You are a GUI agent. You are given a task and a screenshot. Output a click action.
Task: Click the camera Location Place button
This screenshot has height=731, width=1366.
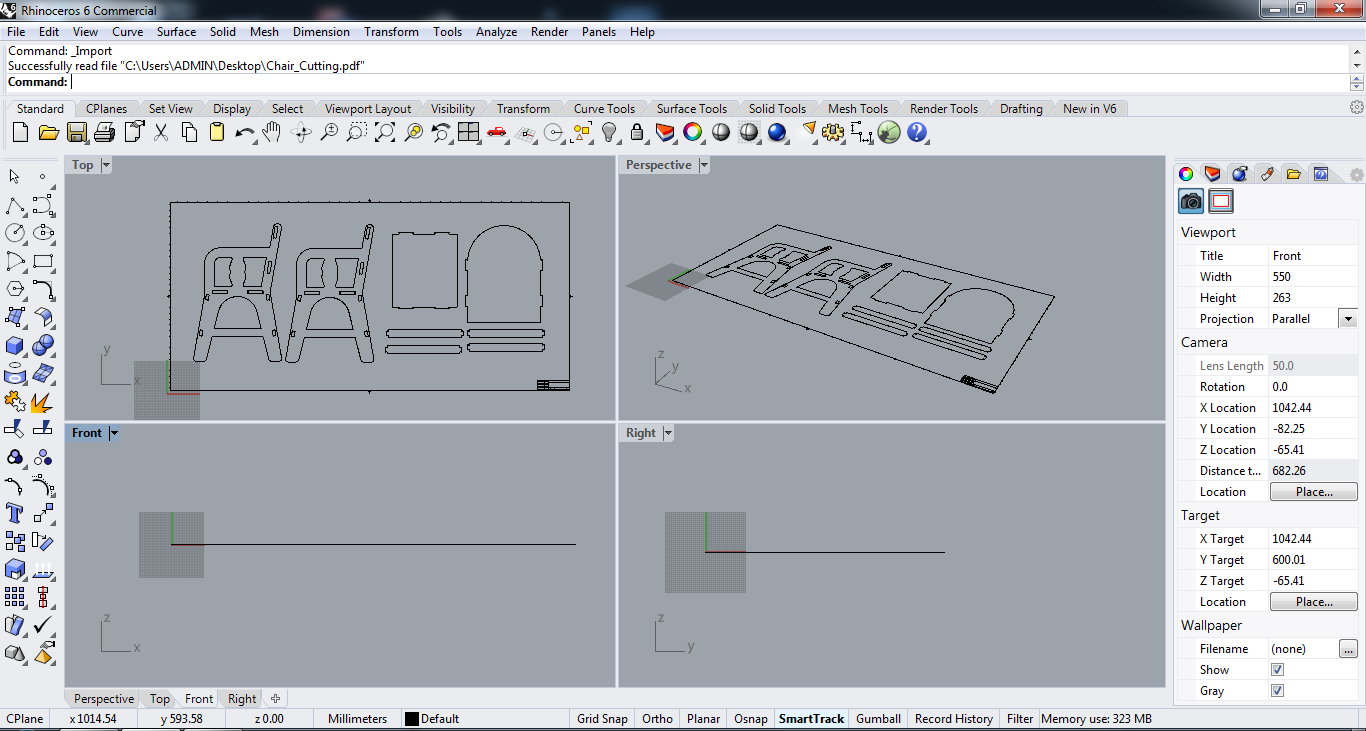1313,492
